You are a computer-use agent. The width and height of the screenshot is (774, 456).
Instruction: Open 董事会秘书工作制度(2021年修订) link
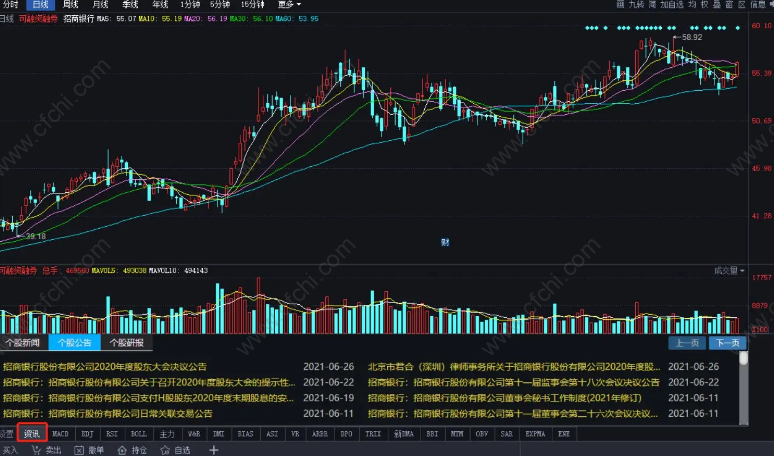[x=505, y=398]
